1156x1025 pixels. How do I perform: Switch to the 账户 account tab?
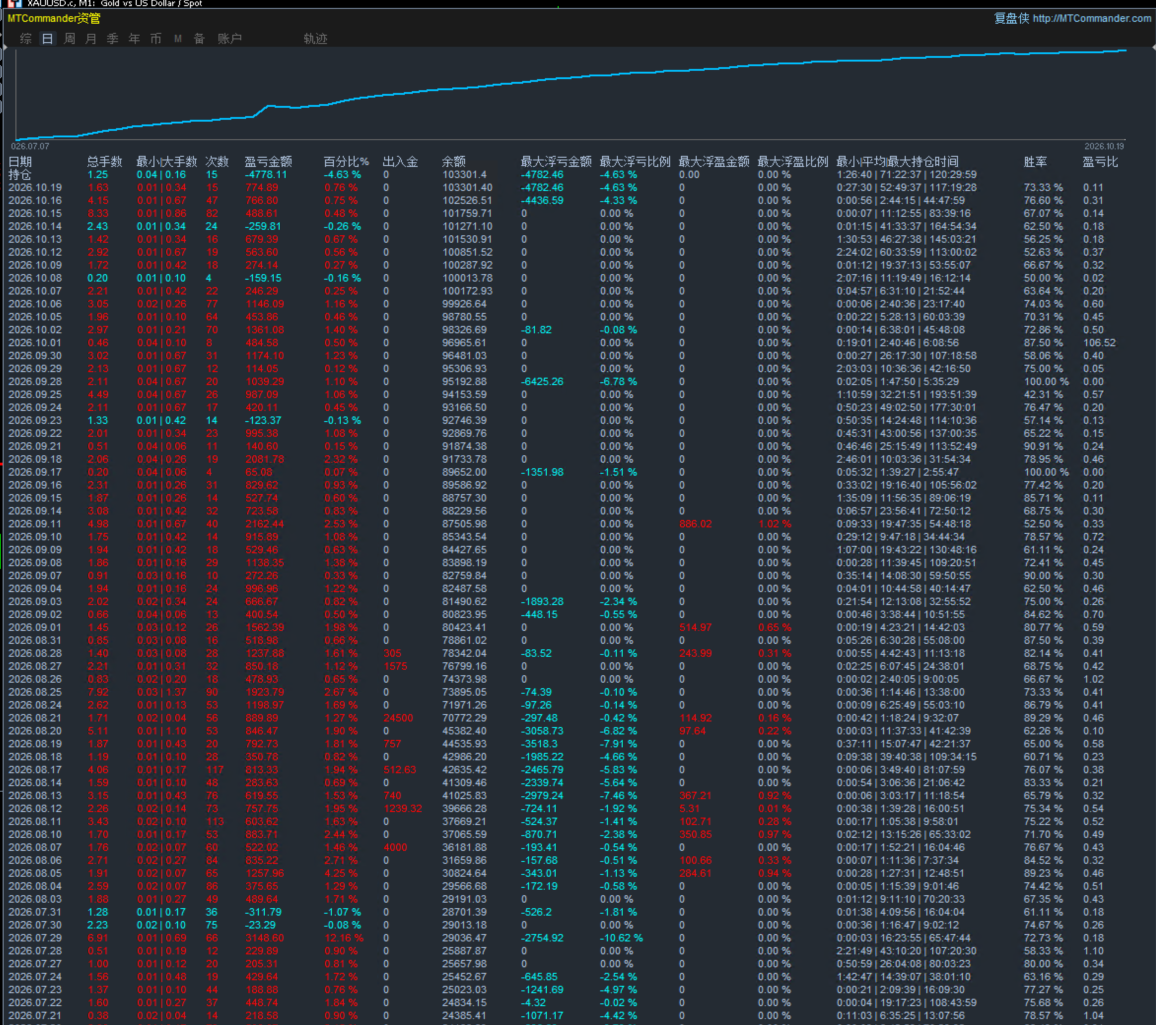pos(229,38)
